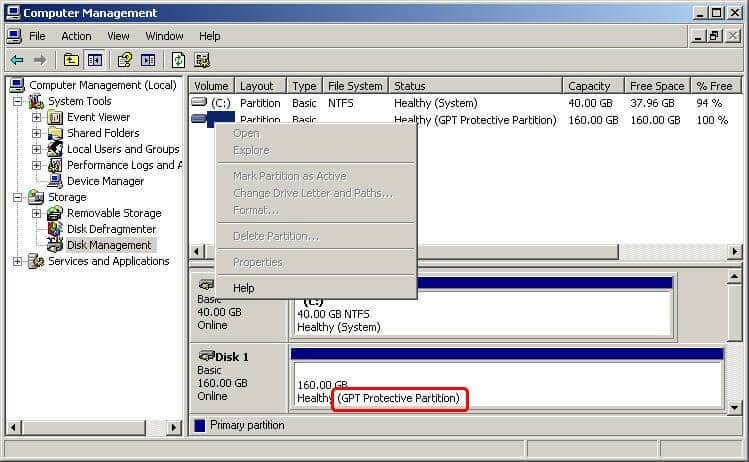Click the Forward arrow toolbar icon

tap(40, 60)
